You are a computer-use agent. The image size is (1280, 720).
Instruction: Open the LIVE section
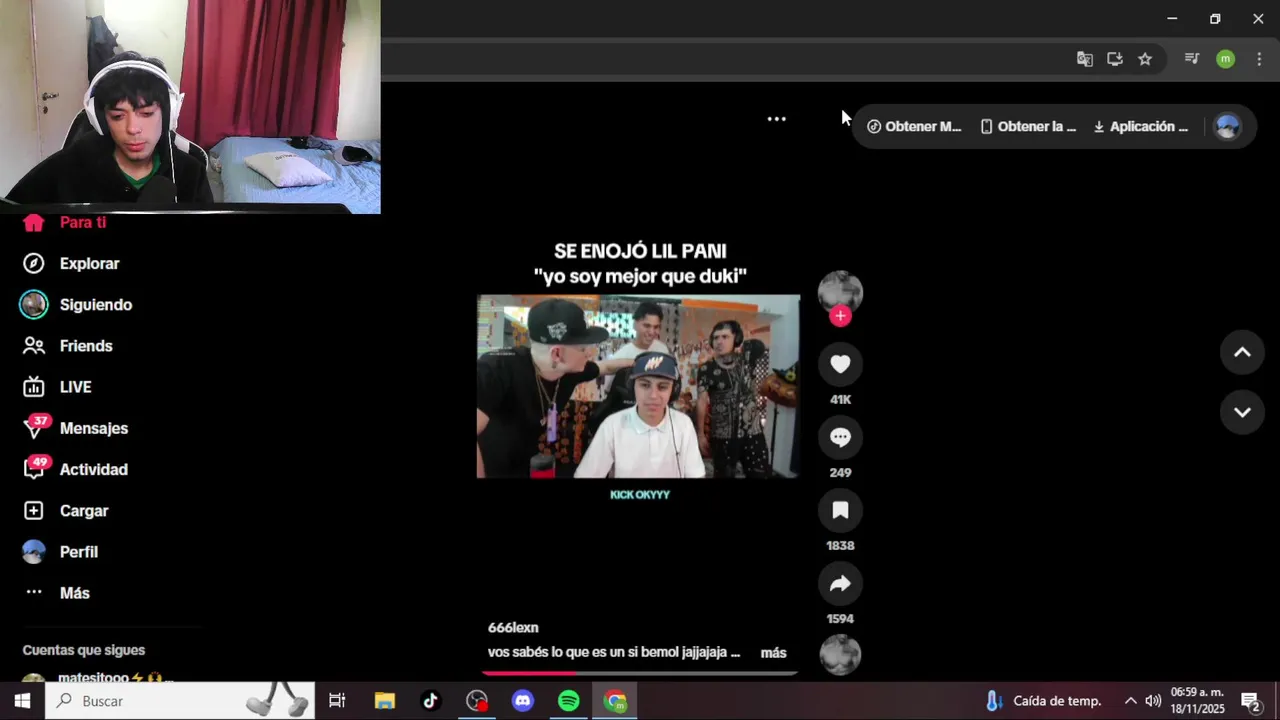point(58,387)
